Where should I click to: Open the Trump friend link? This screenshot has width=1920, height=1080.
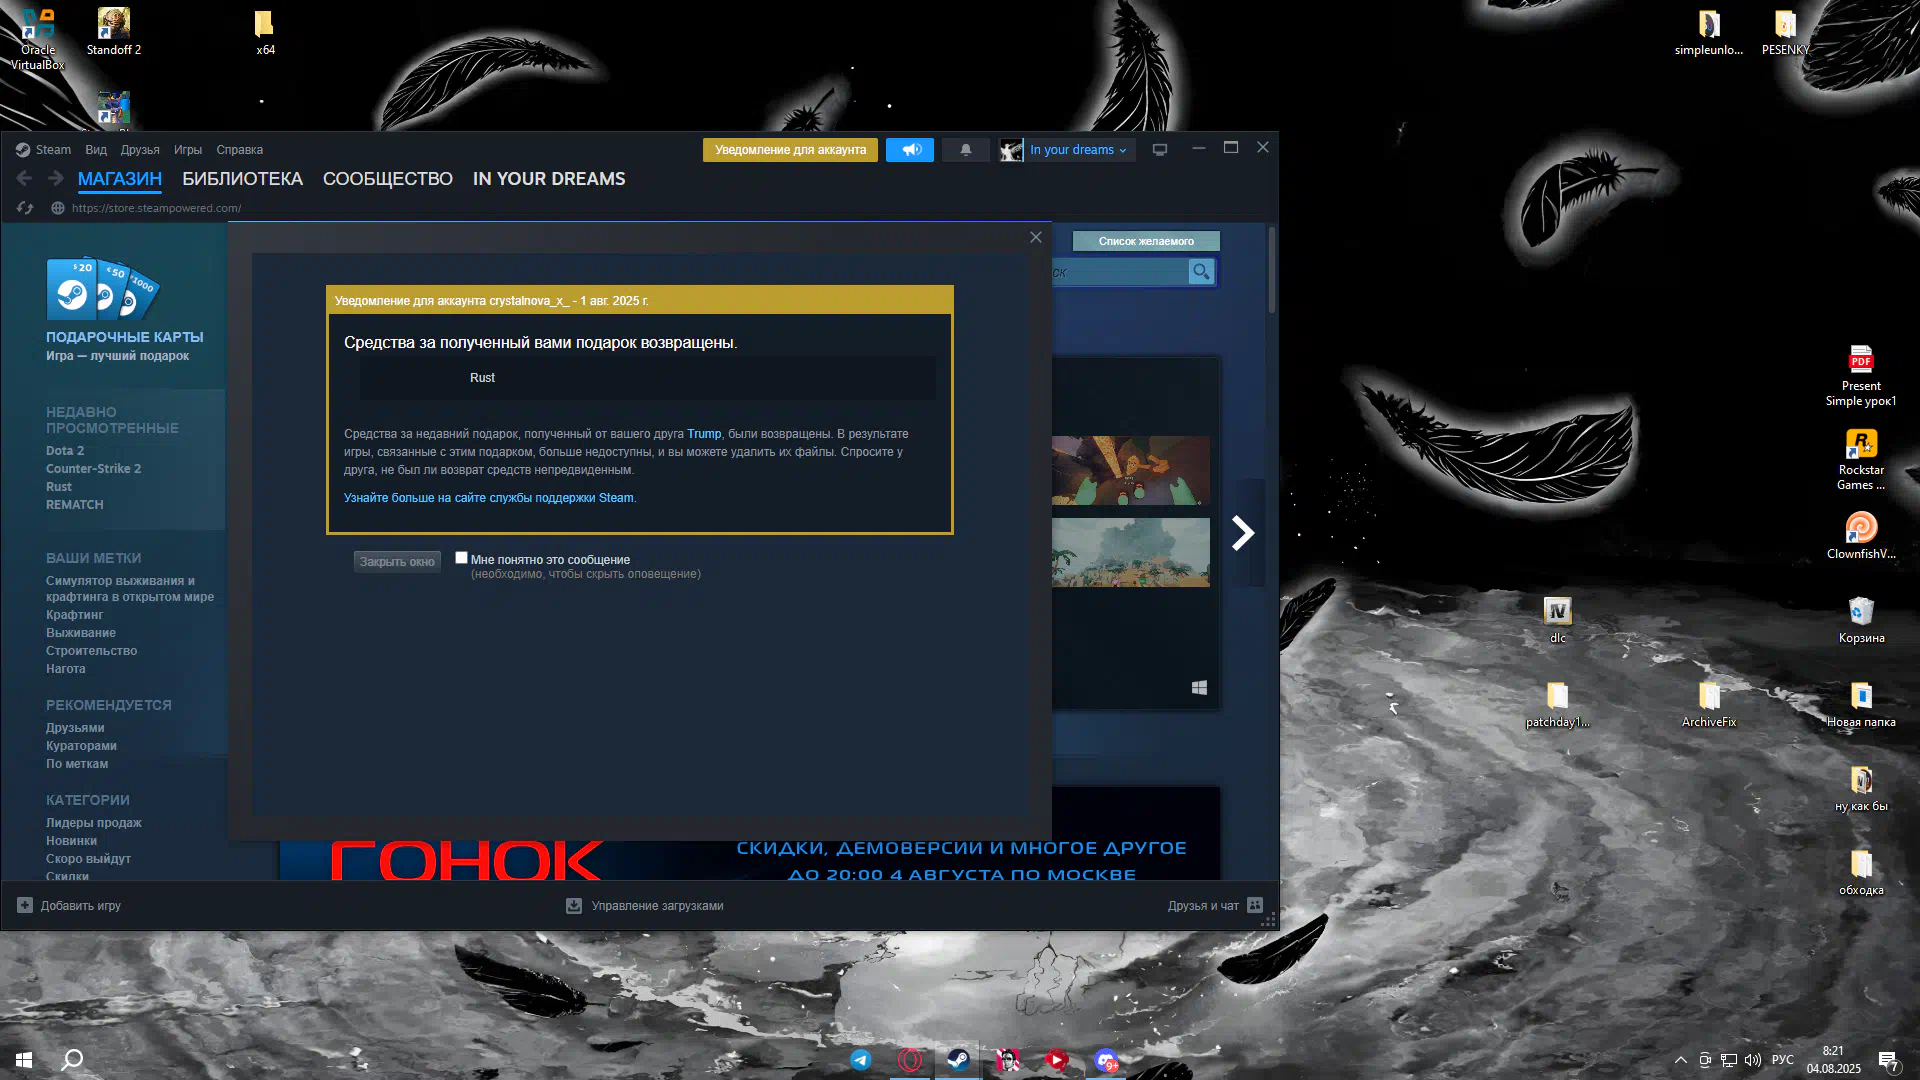(x=704, y=434)
